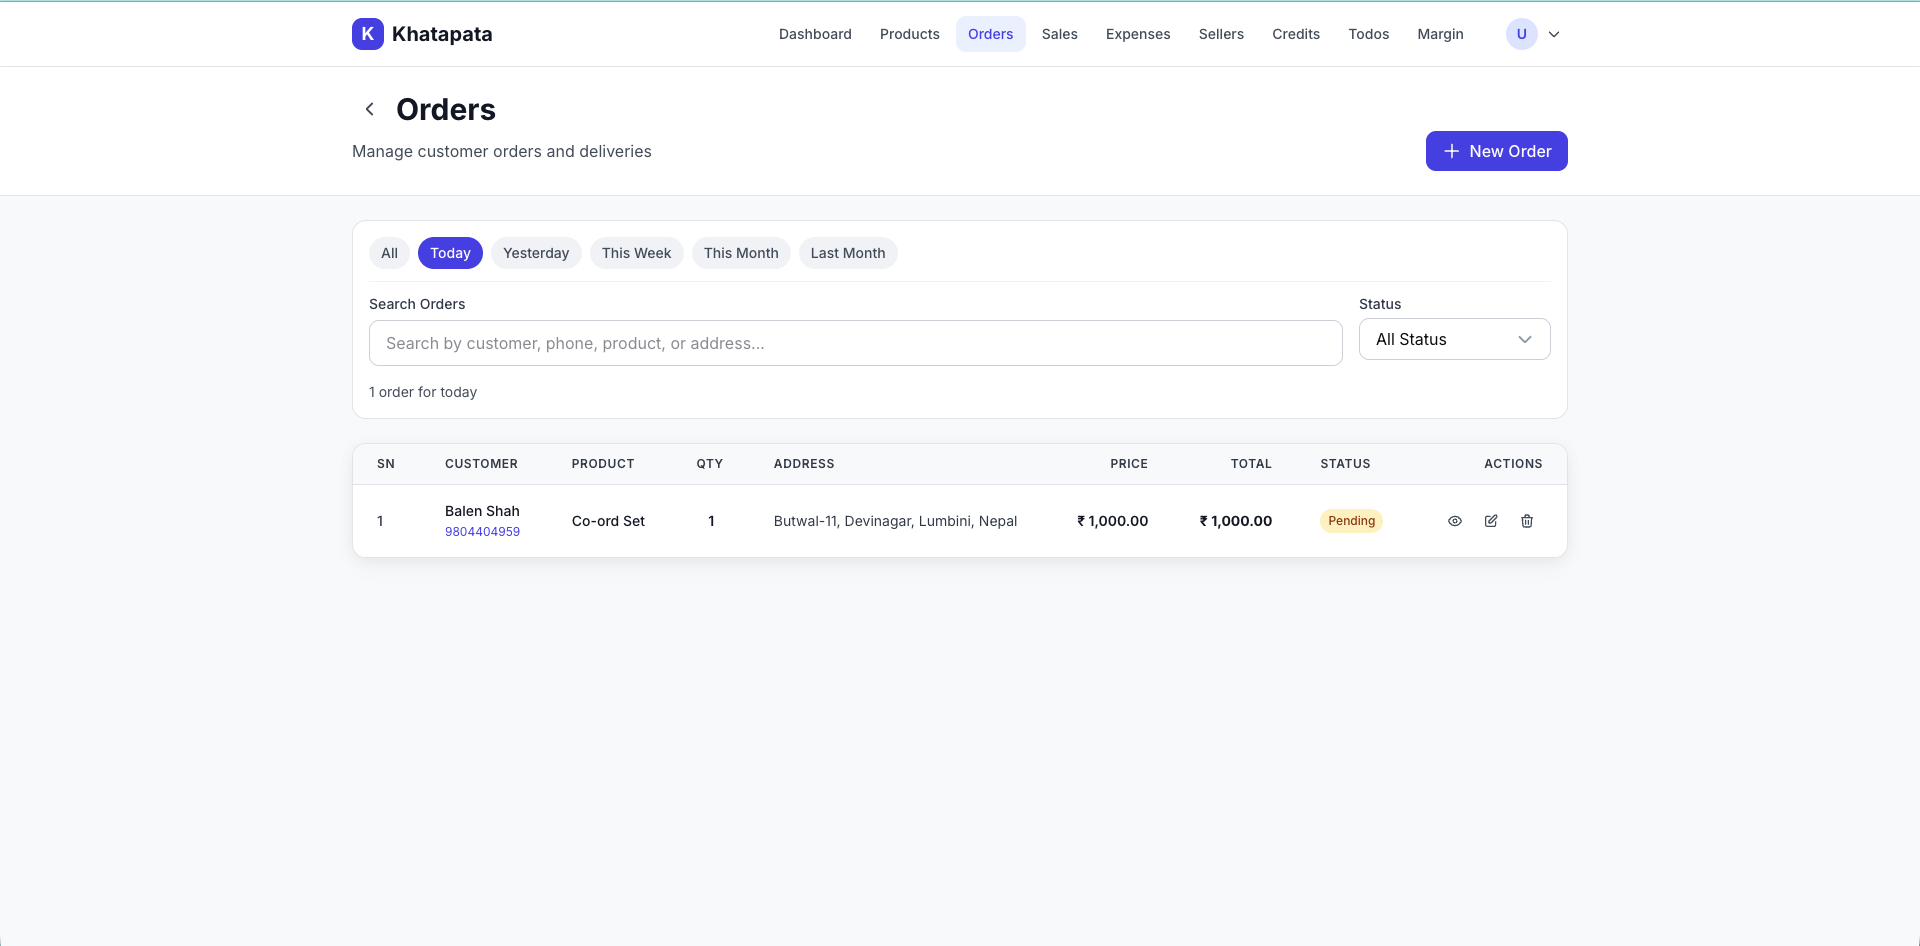The image size is (1920, 946).
Task: Click the Search Orders input field
Action: pyautogui.click(x=855, y=343)
